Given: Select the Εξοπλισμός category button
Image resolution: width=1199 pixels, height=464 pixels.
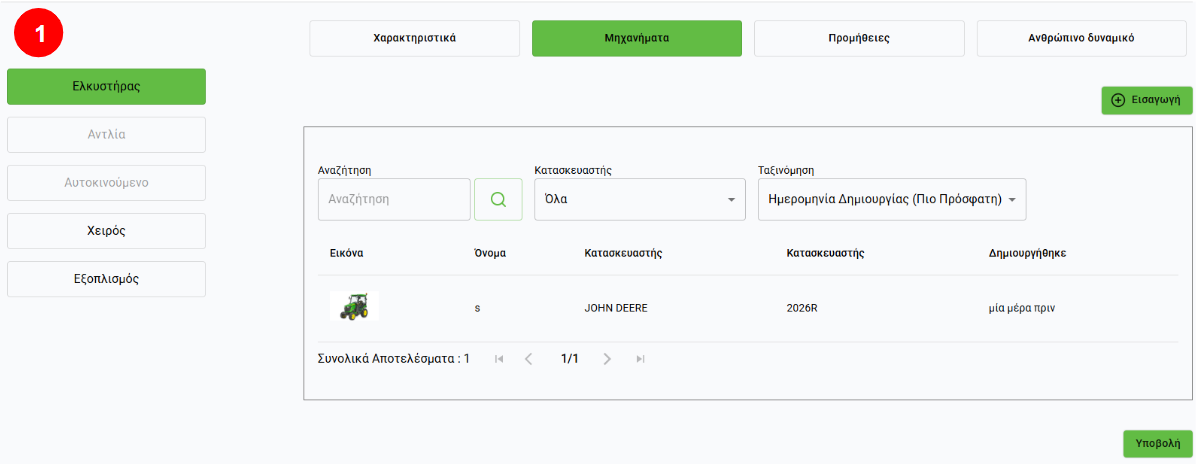Looking at the screenshot, I should [x=106, y=279].
